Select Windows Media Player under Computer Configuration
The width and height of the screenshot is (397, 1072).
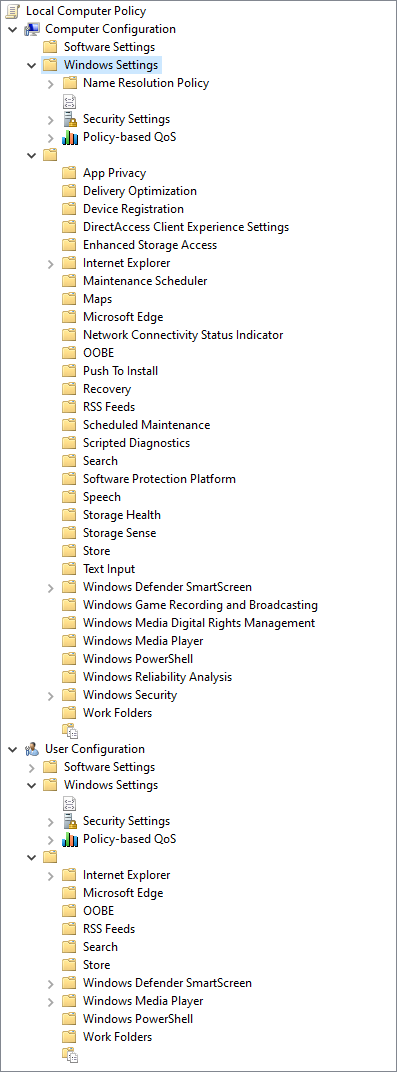pyautogui.click(x=143, y=641)
